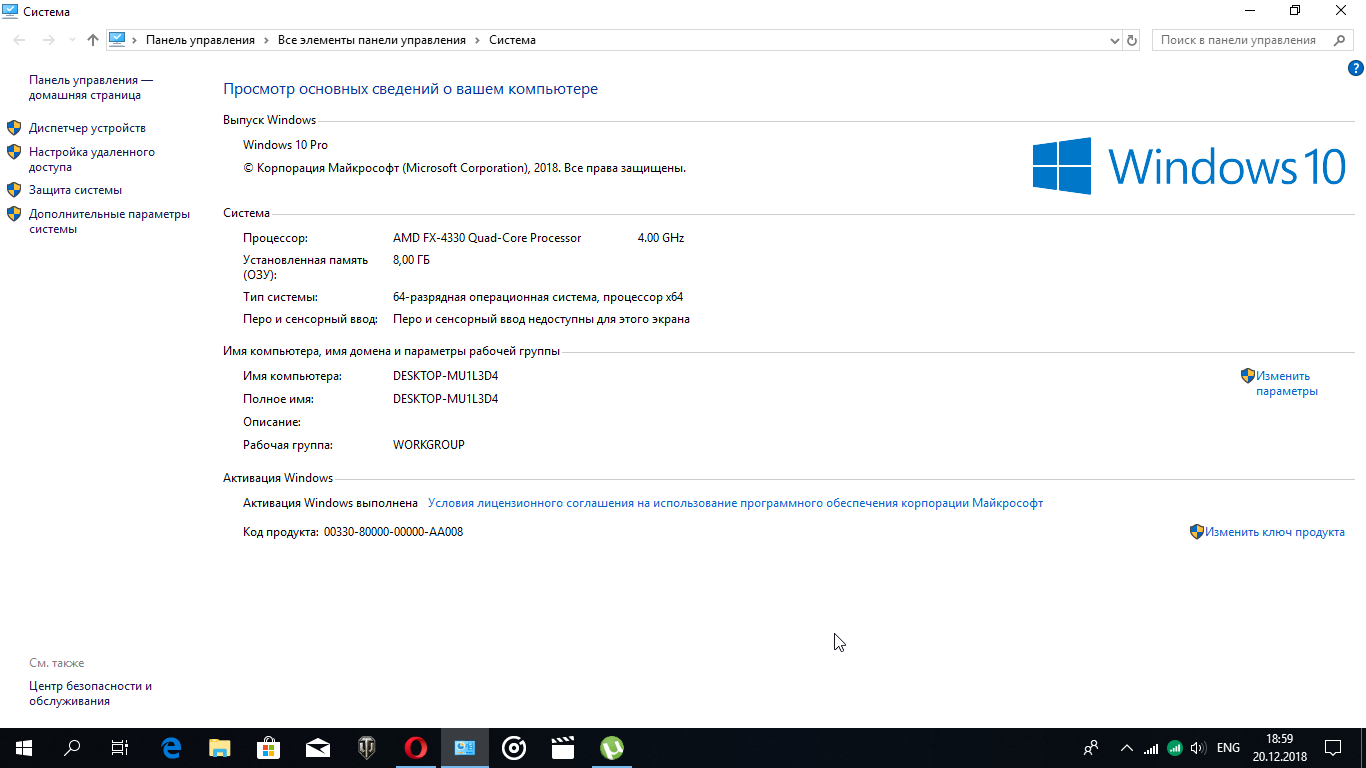The width and height of the screenshot is (1366, 768).
Task: Refresh the System page in the address bar
Action: [x=1132, y=40]
